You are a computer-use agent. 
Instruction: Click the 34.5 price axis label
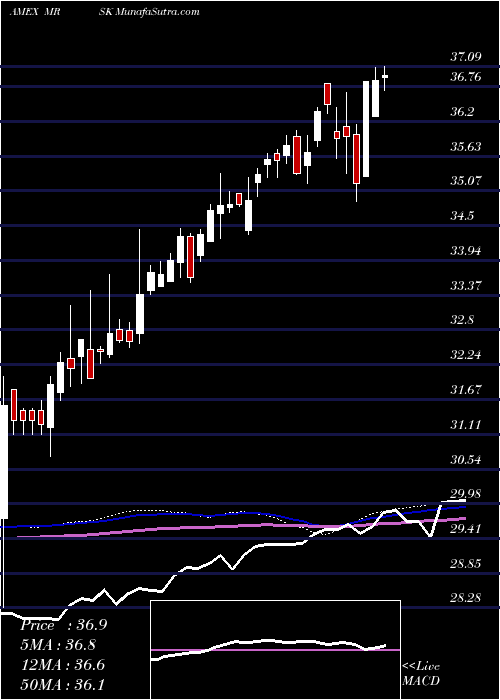[x=462, y=216]
